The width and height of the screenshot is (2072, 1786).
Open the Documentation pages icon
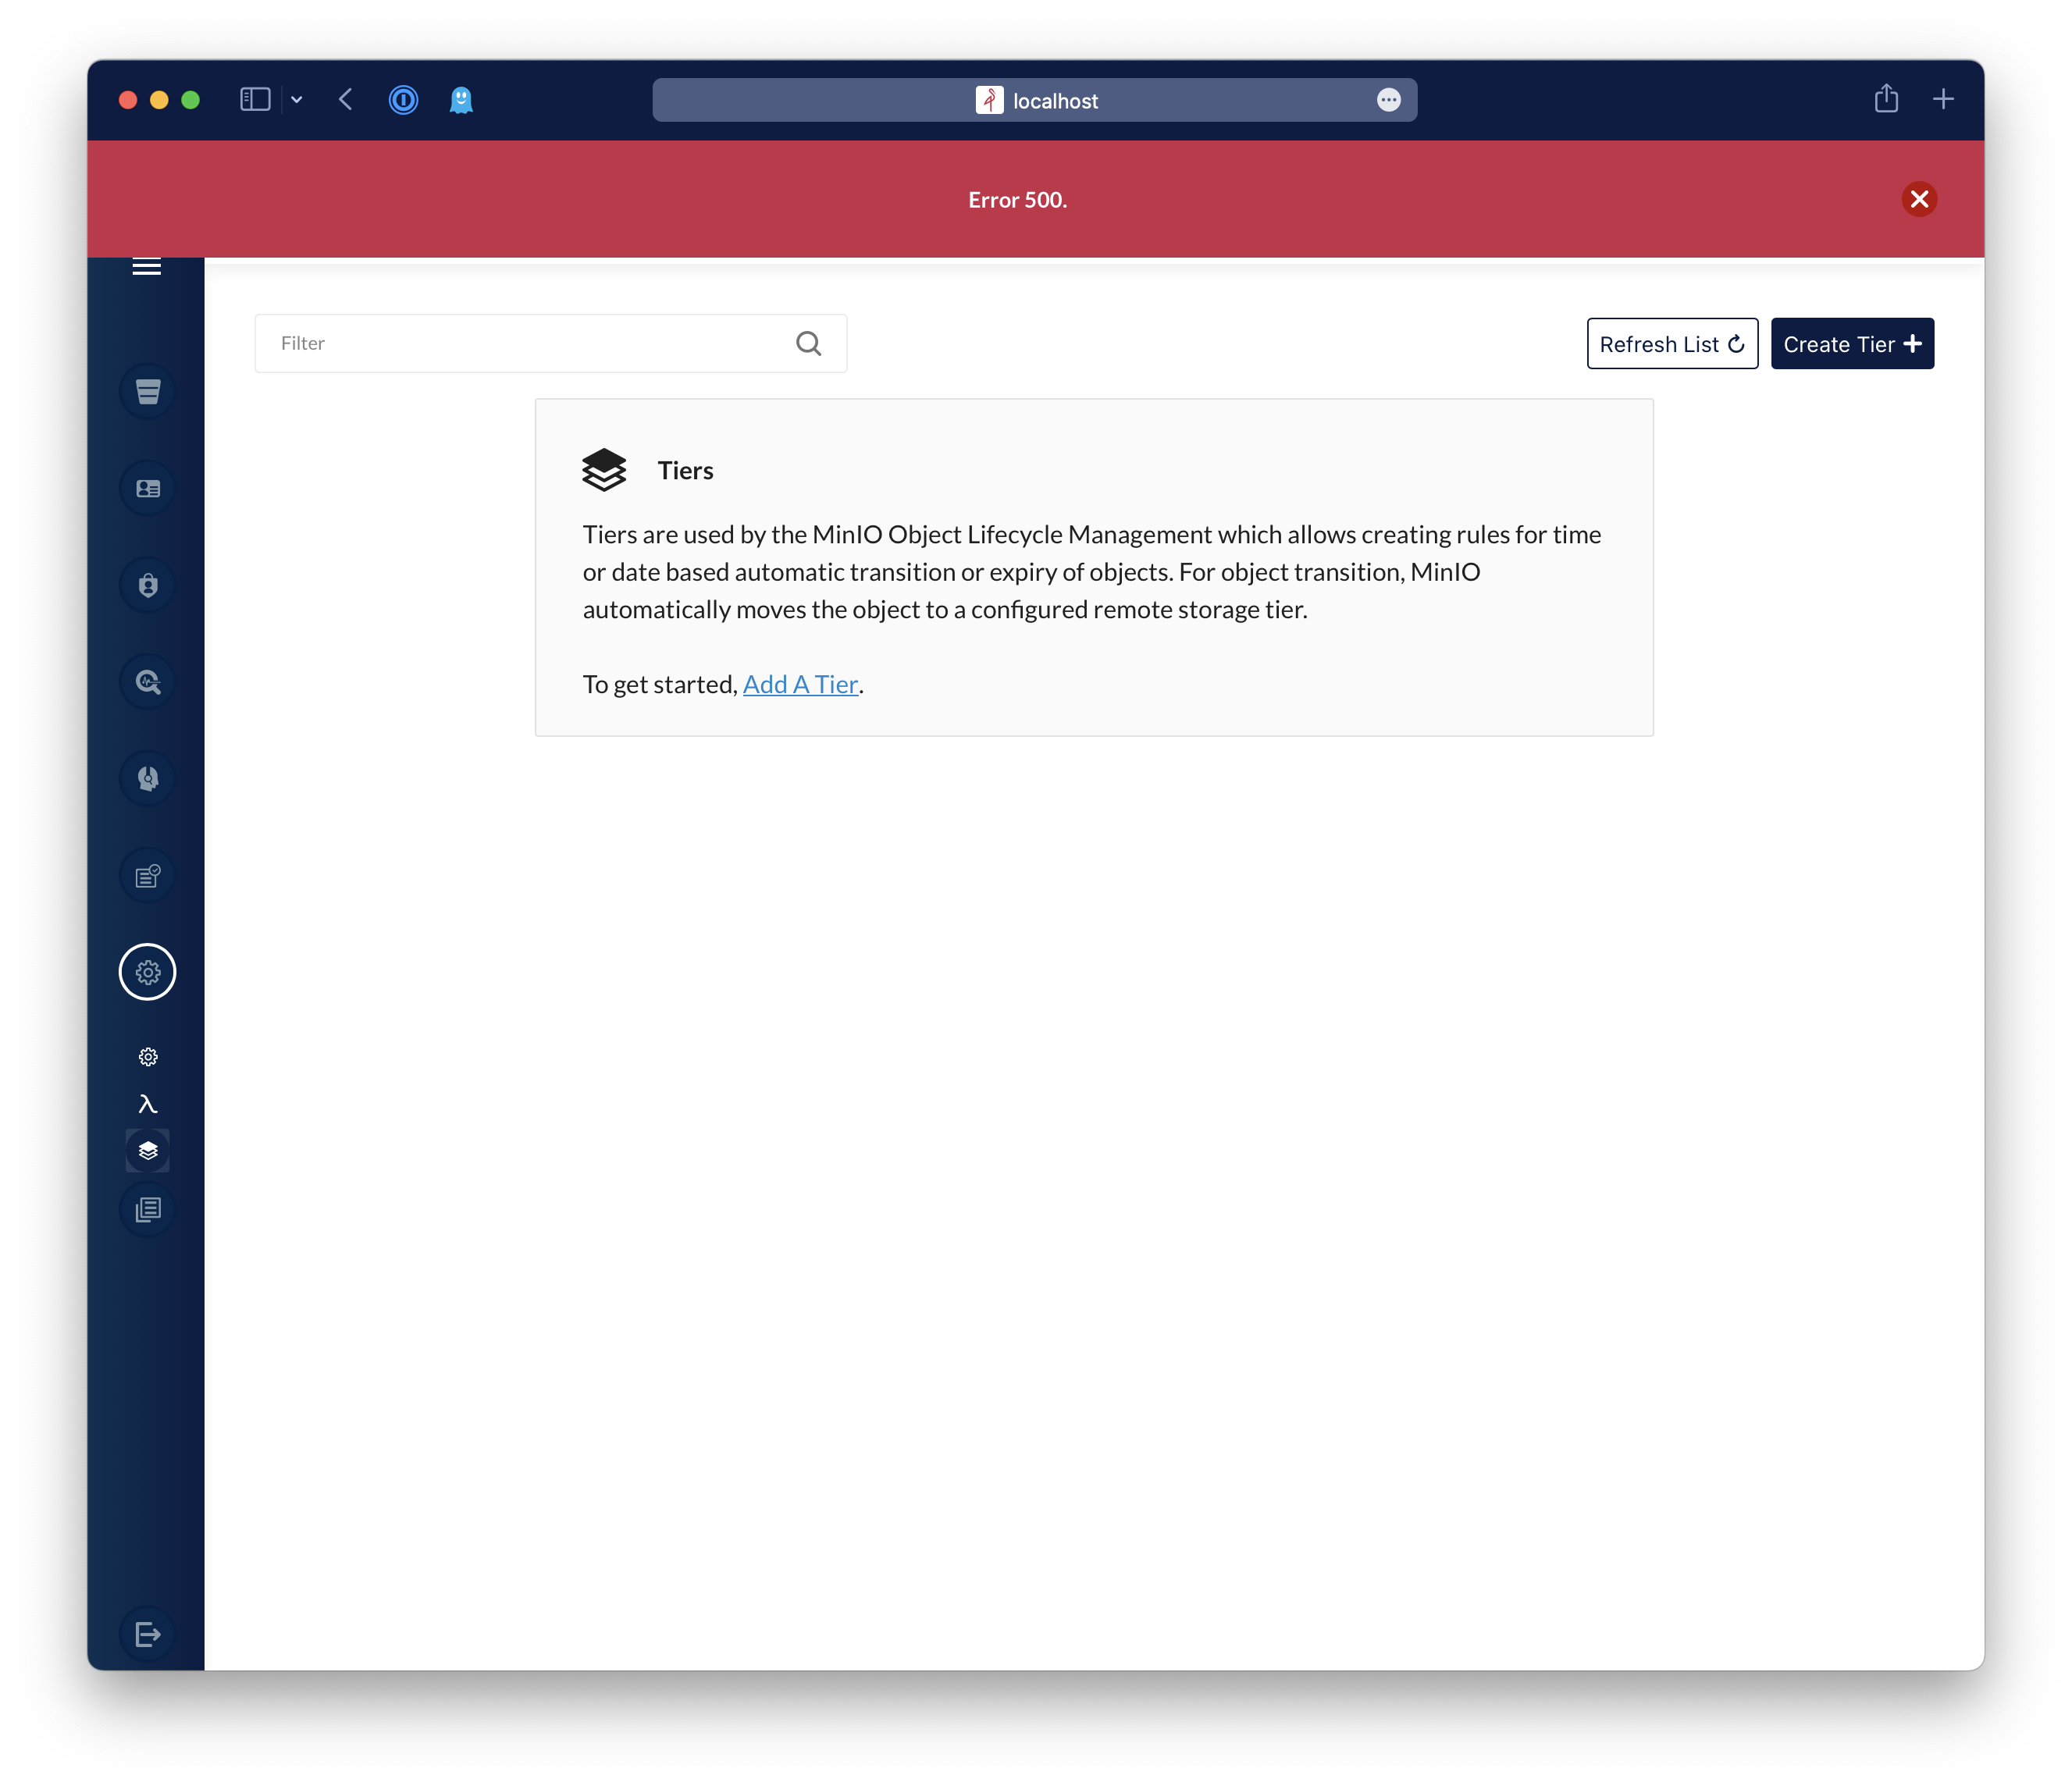148,1210
